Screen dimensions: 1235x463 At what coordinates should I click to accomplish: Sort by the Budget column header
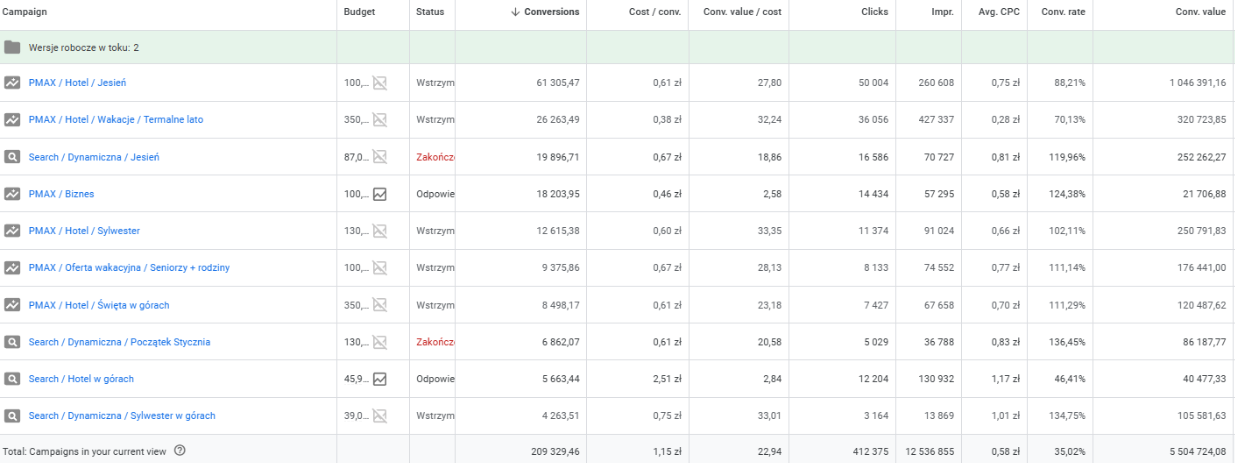[x=360, y=12]
